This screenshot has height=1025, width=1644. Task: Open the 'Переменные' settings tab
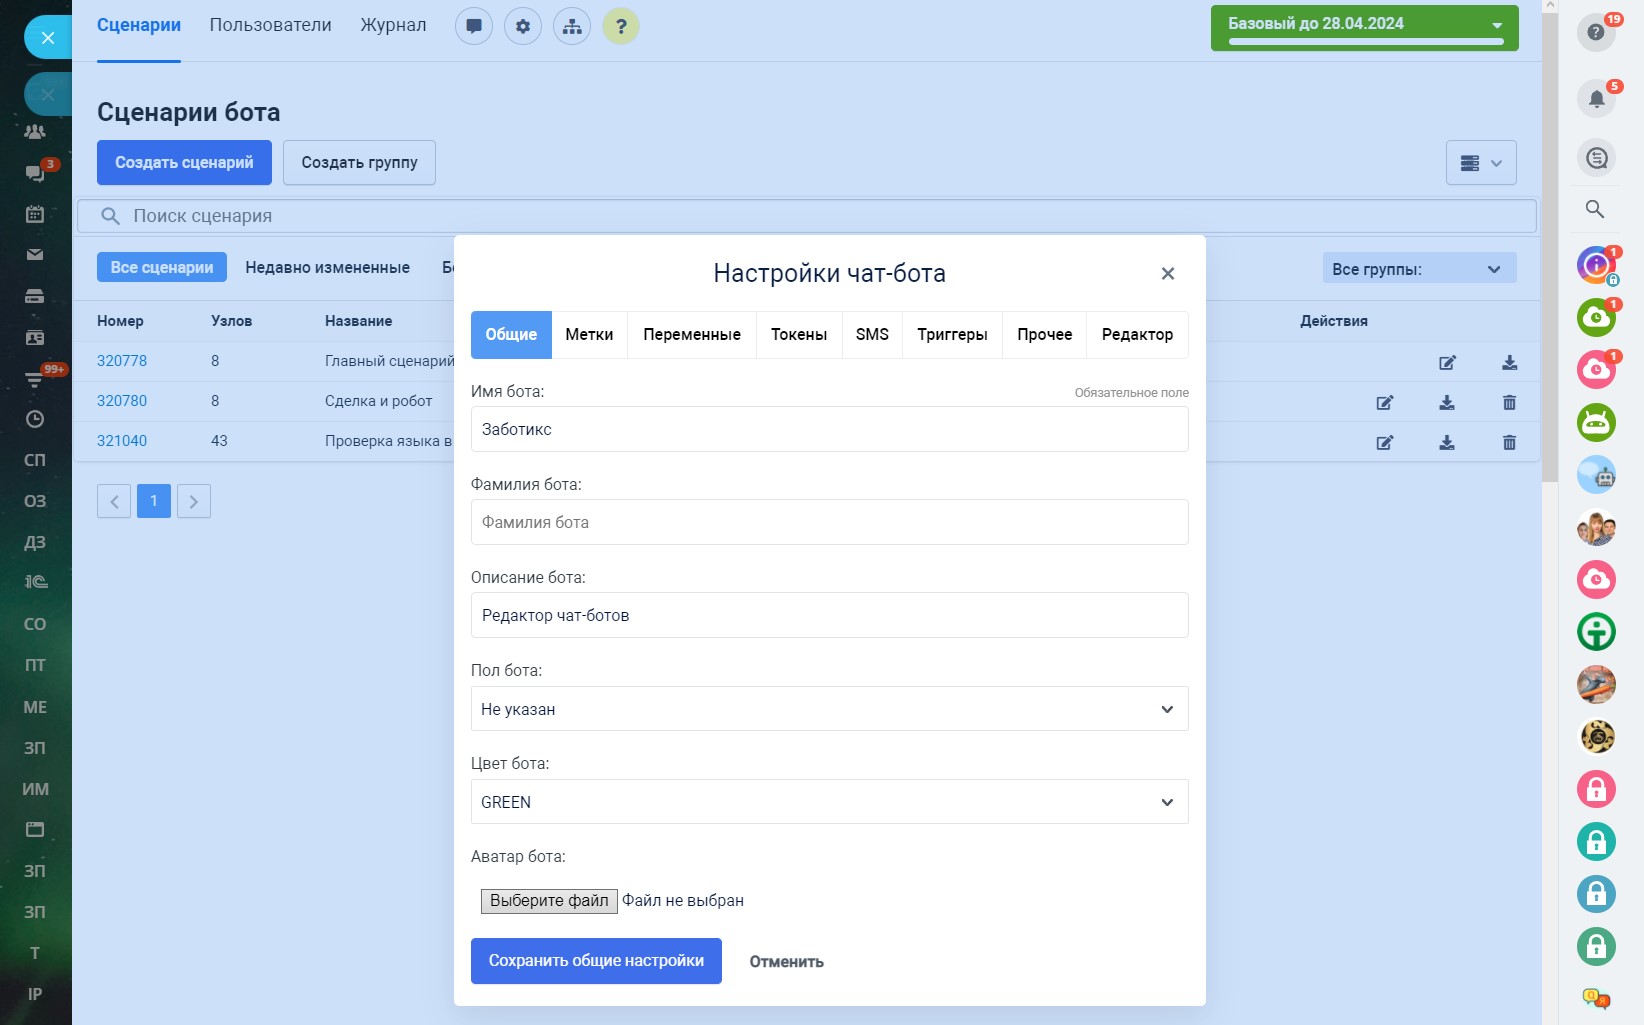tap(691, 335)
